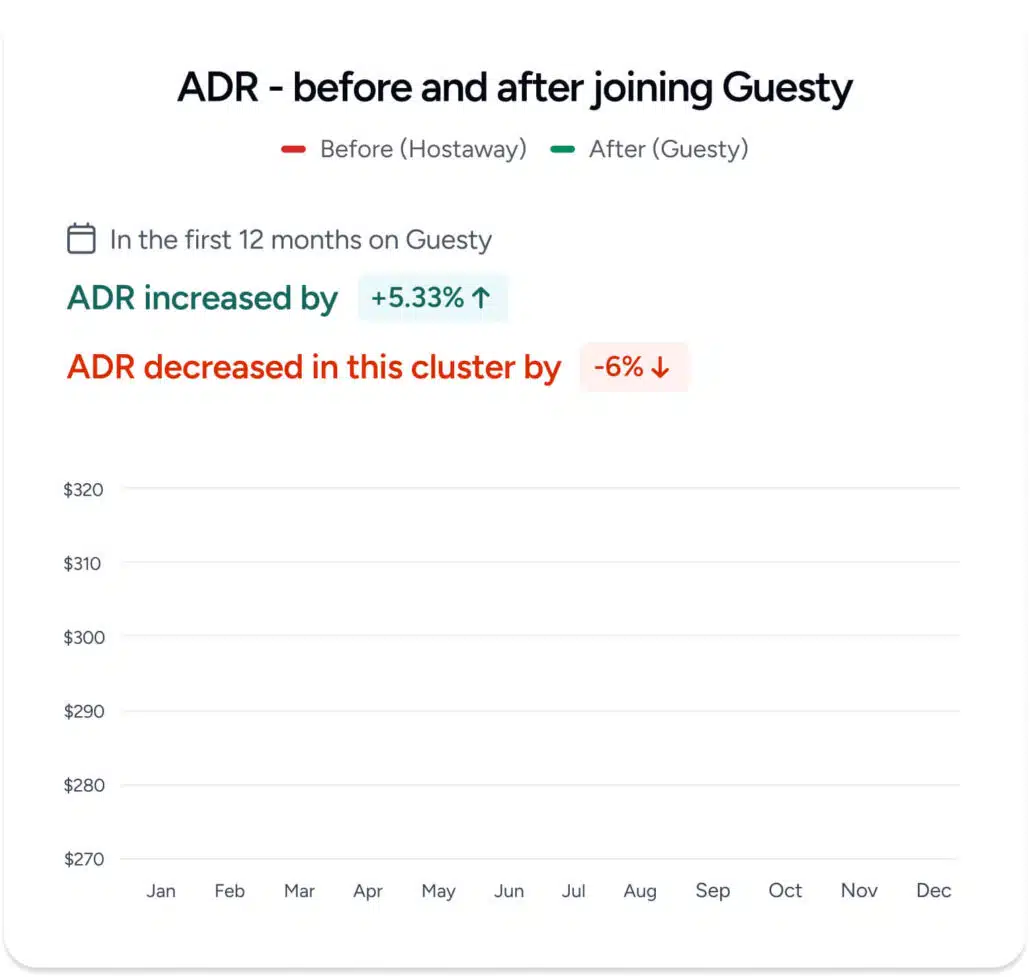Click the green up arrow in +5.33% badge

point(481,298)
